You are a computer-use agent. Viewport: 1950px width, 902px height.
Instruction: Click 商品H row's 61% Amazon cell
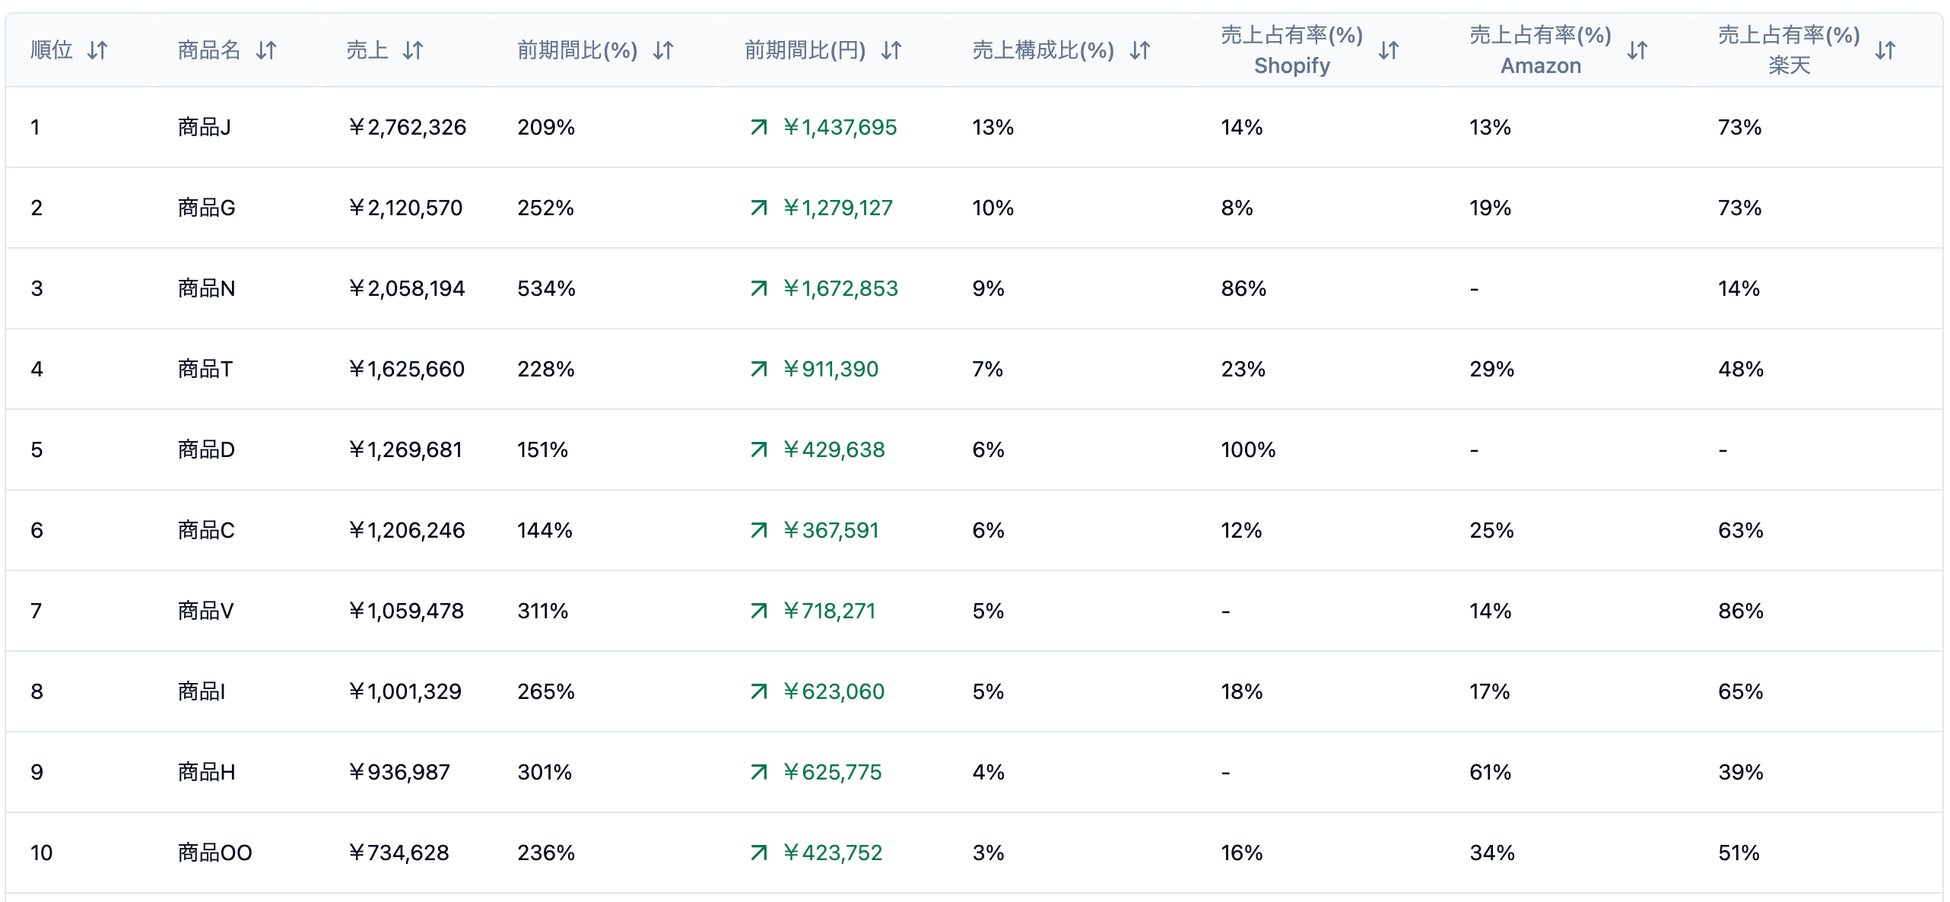1490,772
